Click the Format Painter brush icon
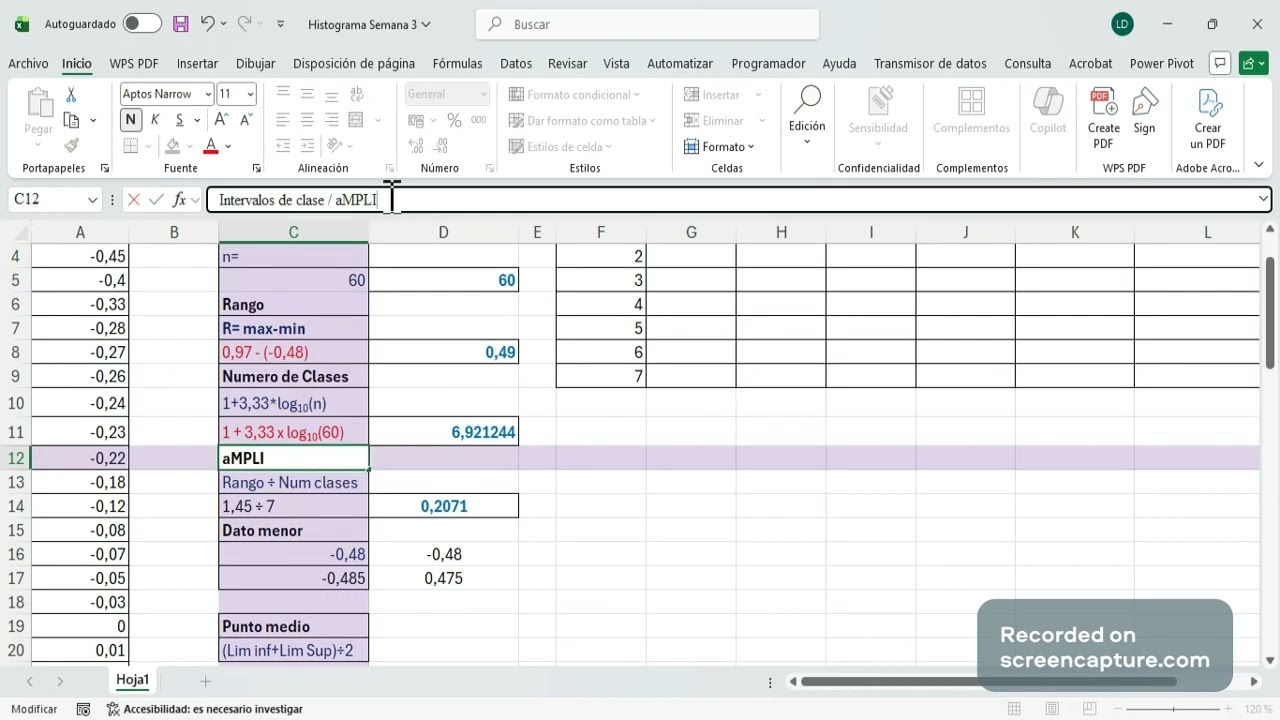1280x720 pixels. pyautogui.click(x=71, y=146)
